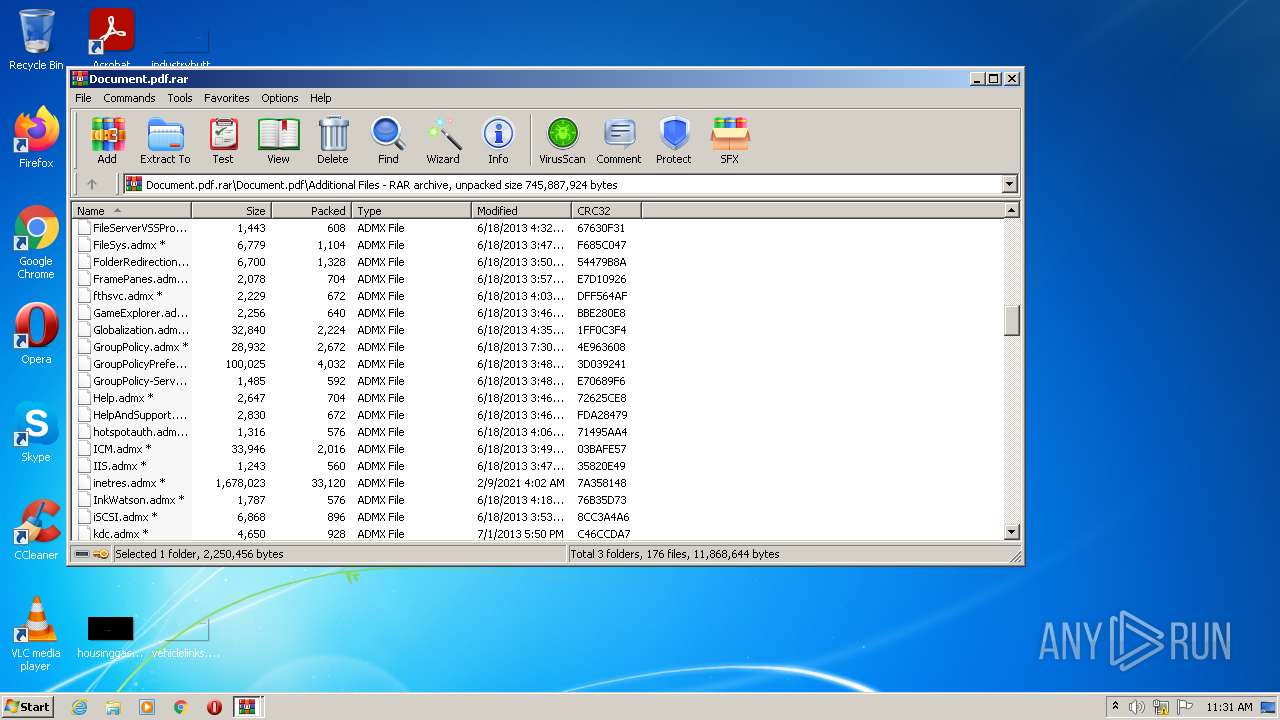This screenshot has height=720, width=1280.
Task: Open the View file tool
Action: [x=278, y=141]
